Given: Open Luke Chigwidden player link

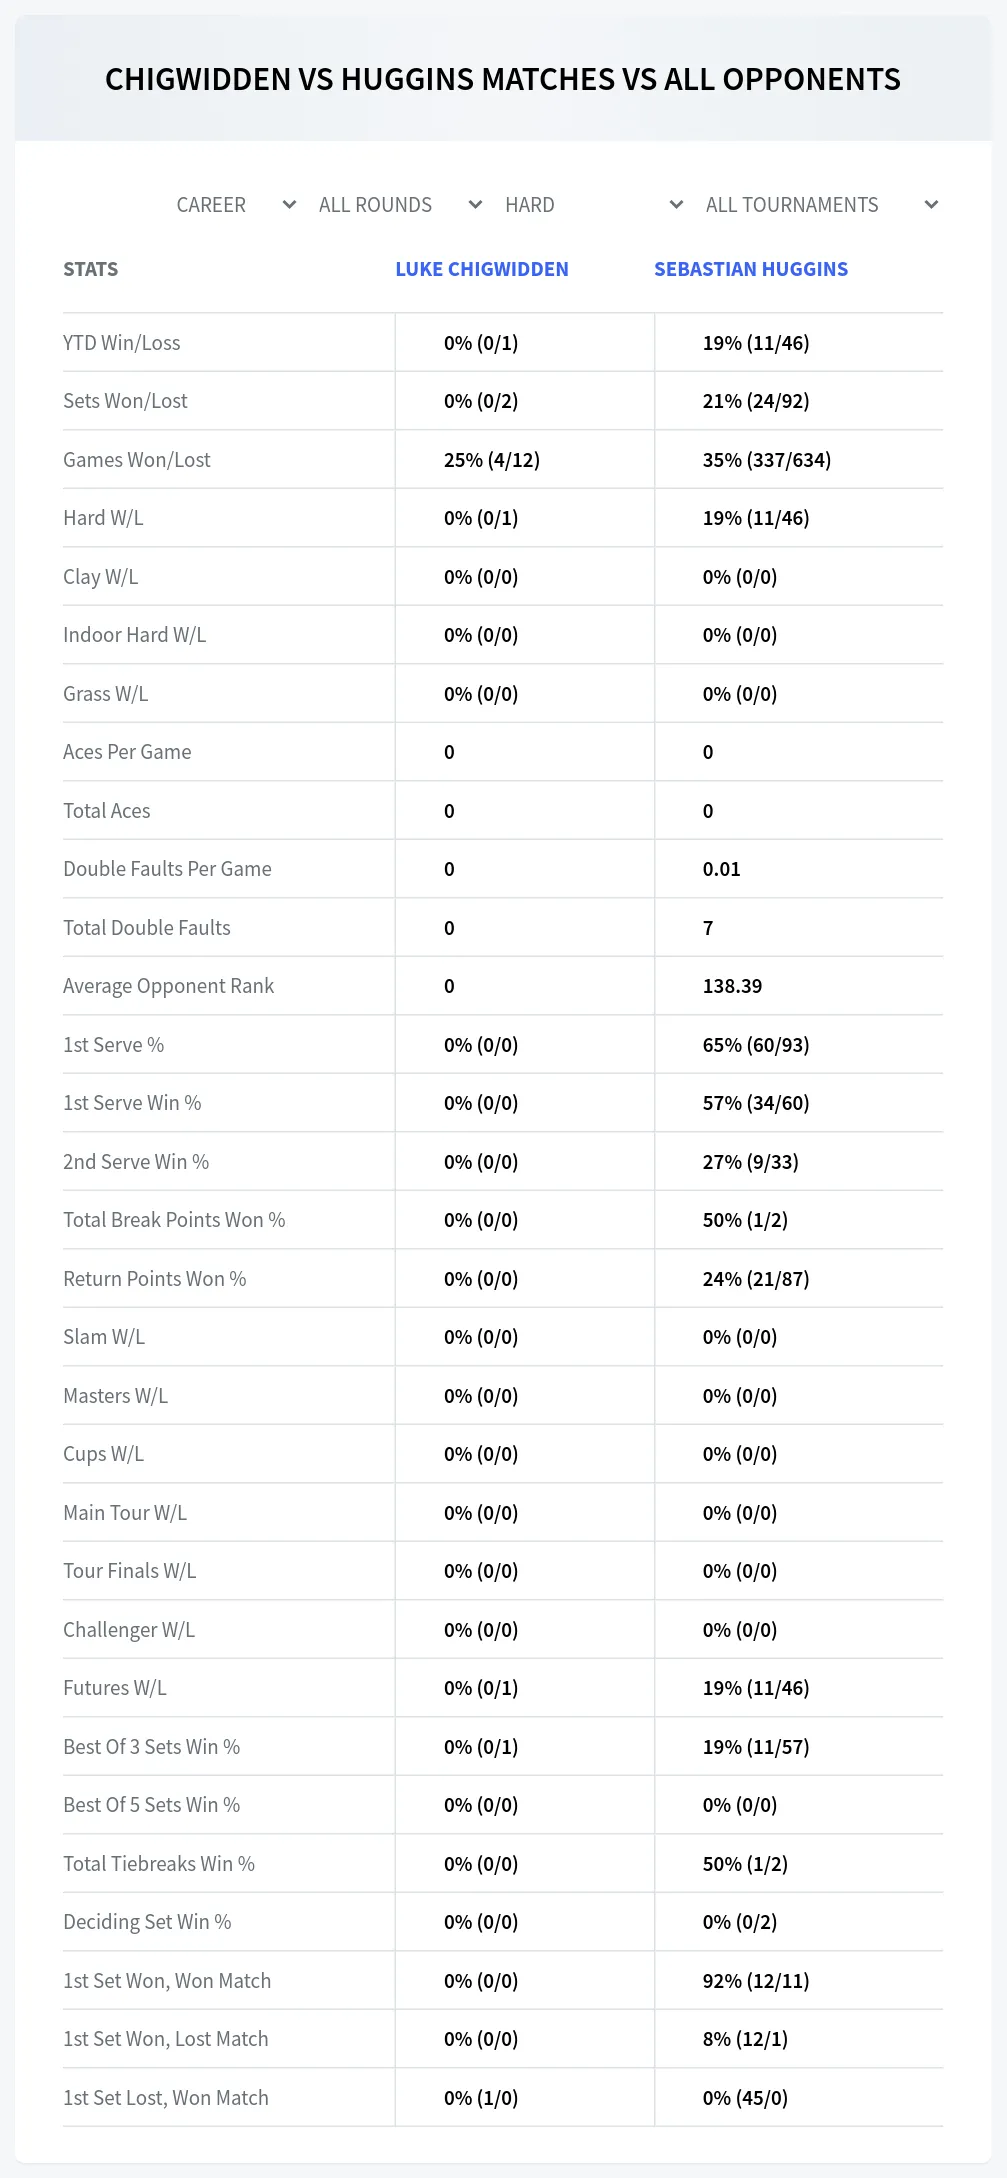Looking at the screenshot, I should (482, 269).
